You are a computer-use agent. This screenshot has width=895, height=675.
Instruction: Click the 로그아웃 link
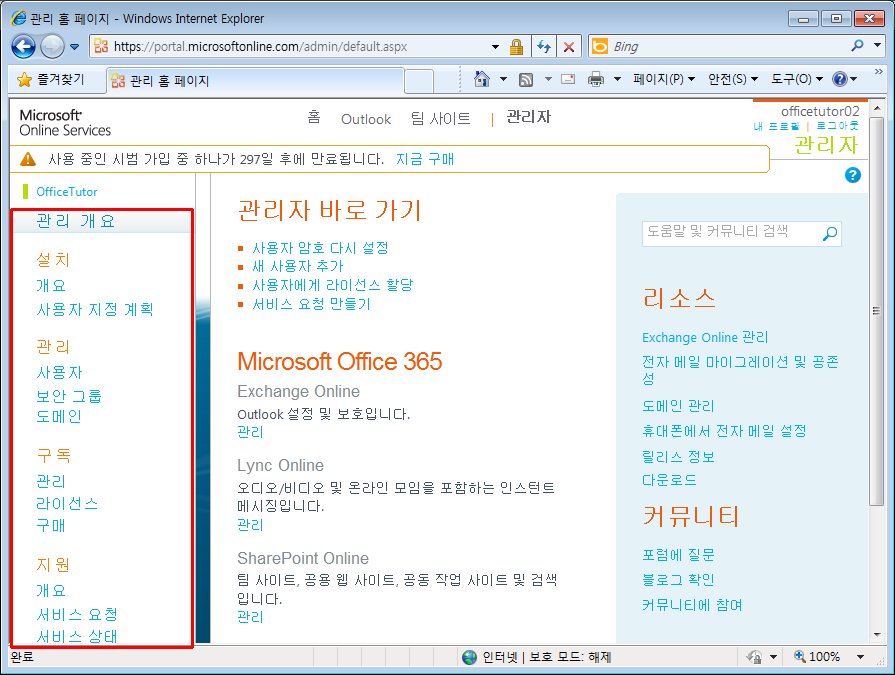pos(837,126)
